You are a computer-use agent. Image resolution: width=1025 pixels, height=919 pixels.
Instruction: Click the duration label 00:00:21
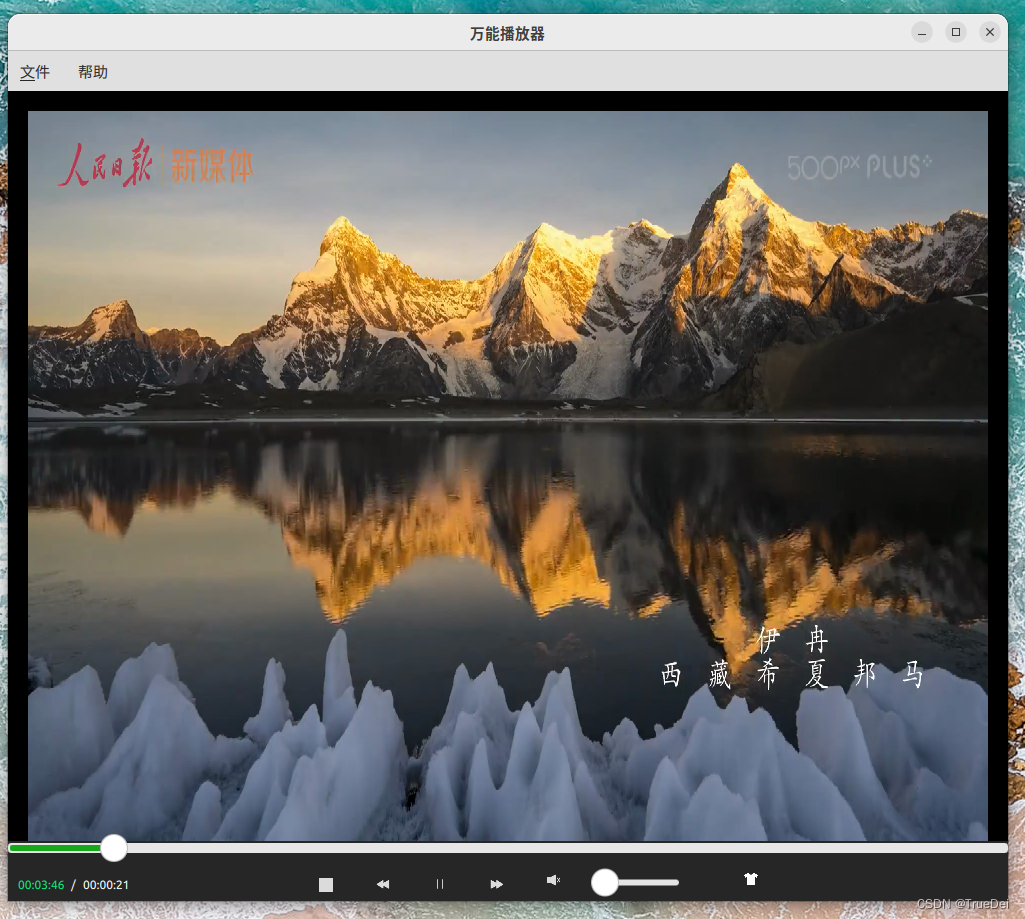104,884
